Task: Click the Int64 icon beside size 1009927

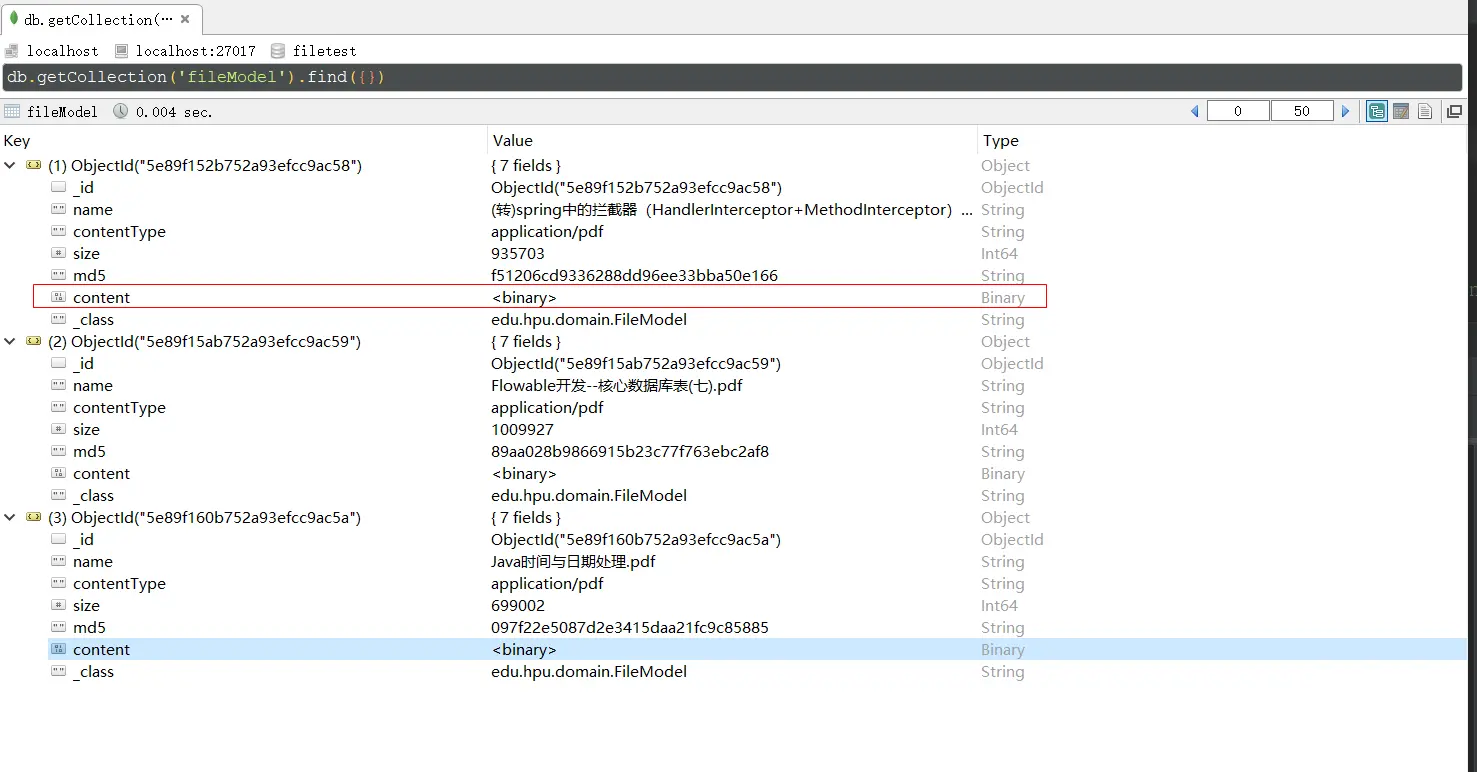Action: [x=59, y=430]
